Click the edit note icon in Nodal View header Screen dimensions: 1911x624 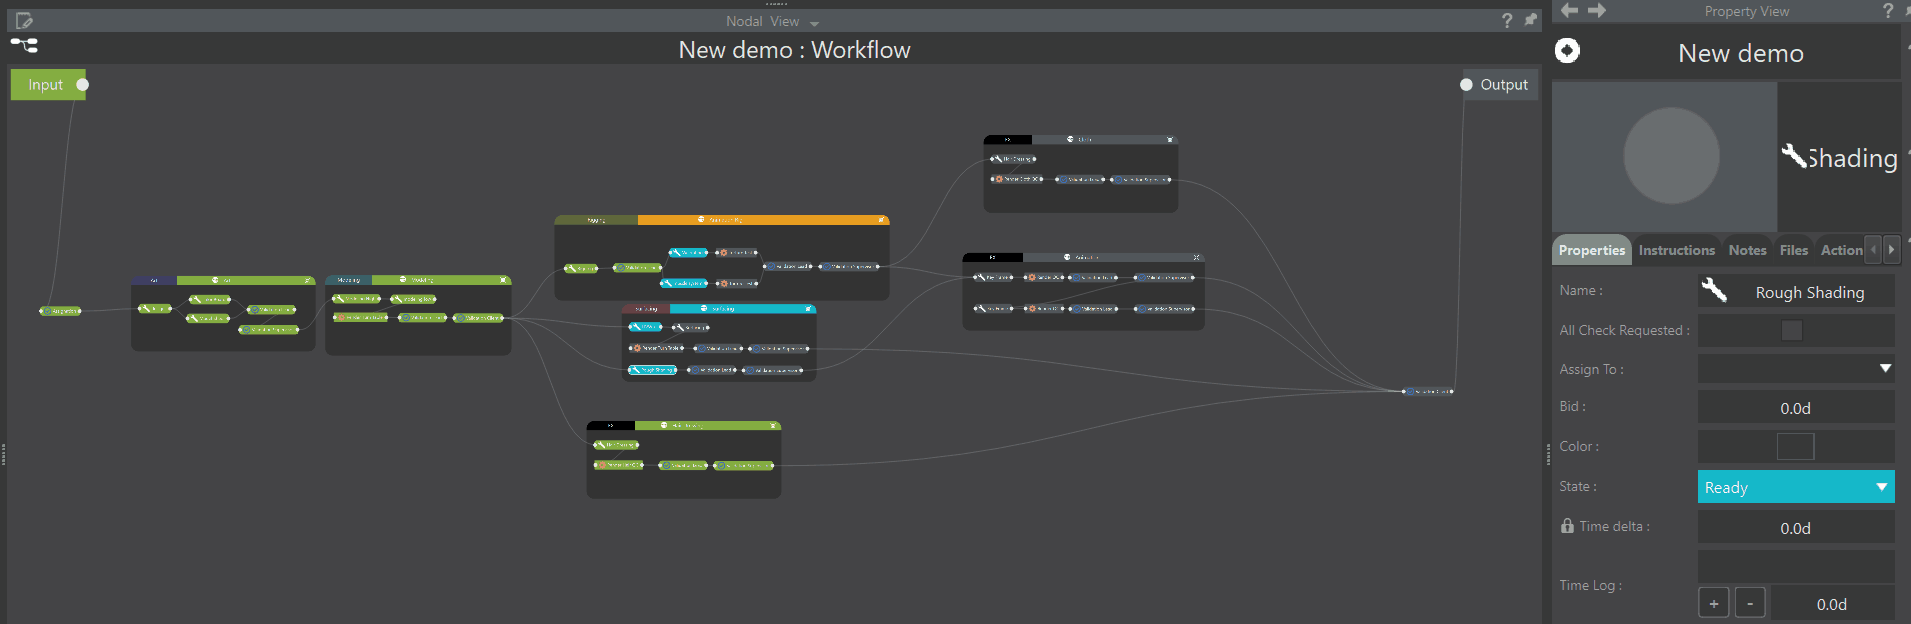tap(24, 21)
